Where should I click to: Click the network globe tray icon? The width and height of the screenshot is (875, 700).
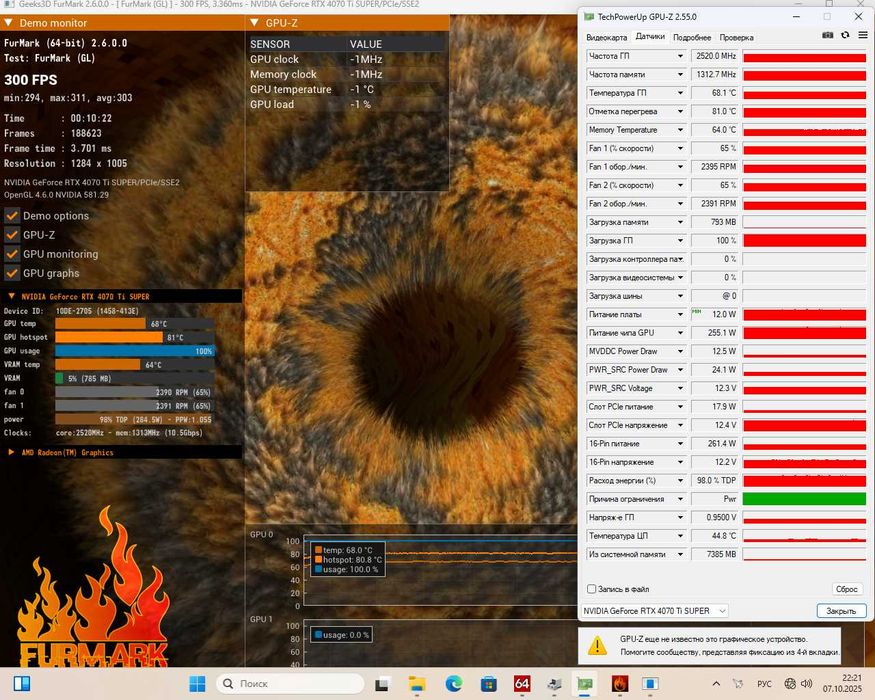tap(790, 683)
